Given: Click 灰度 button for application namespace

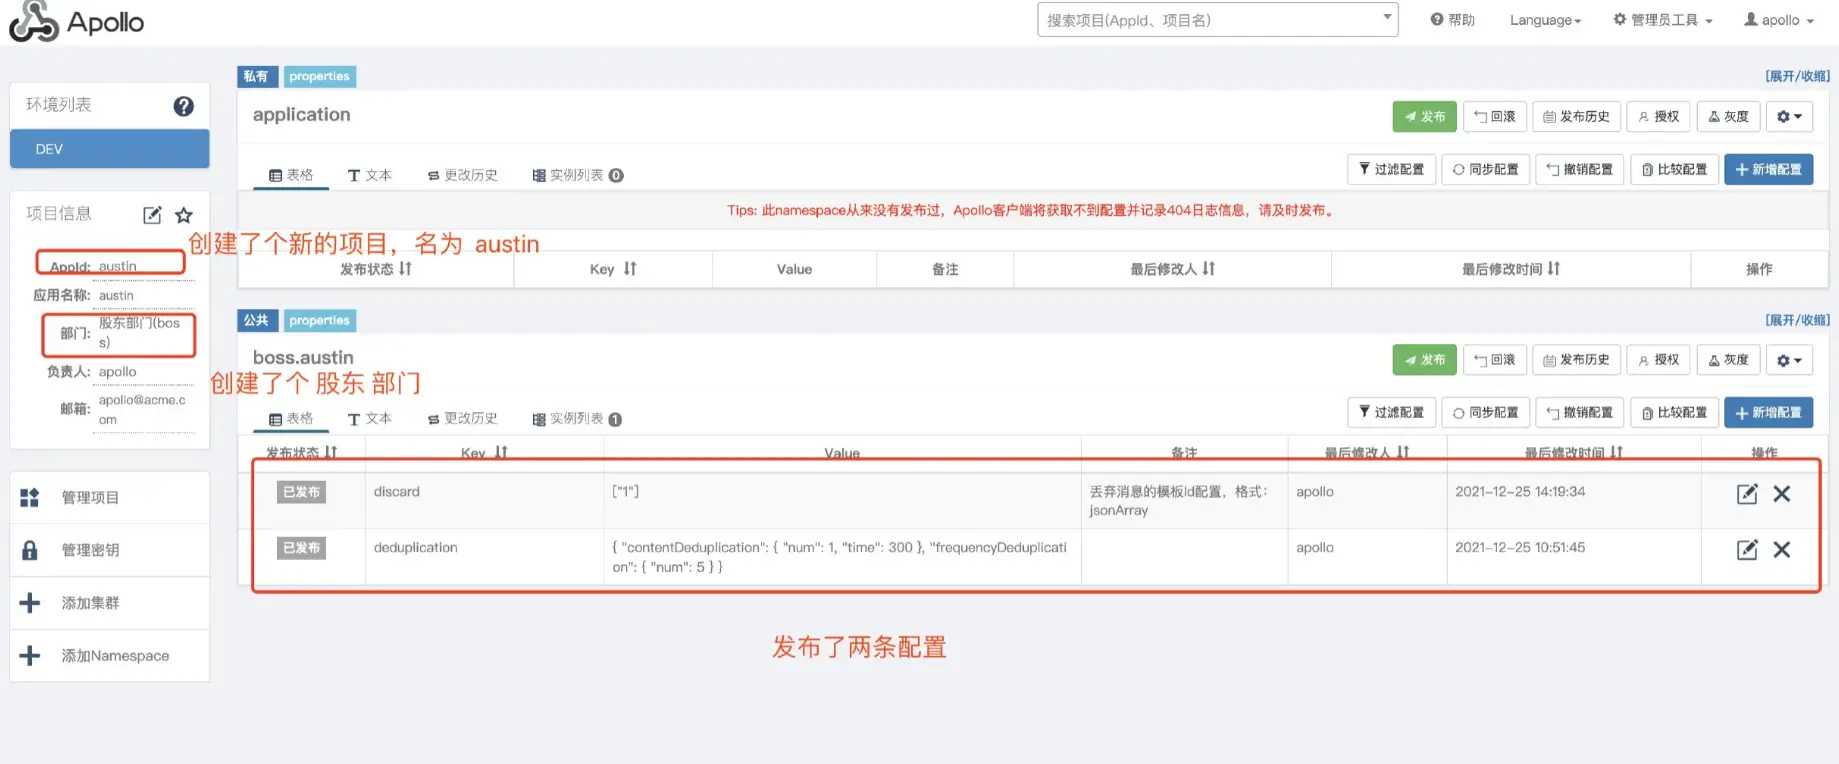Looking at the screenshot, I should [x=1729, y=116].
